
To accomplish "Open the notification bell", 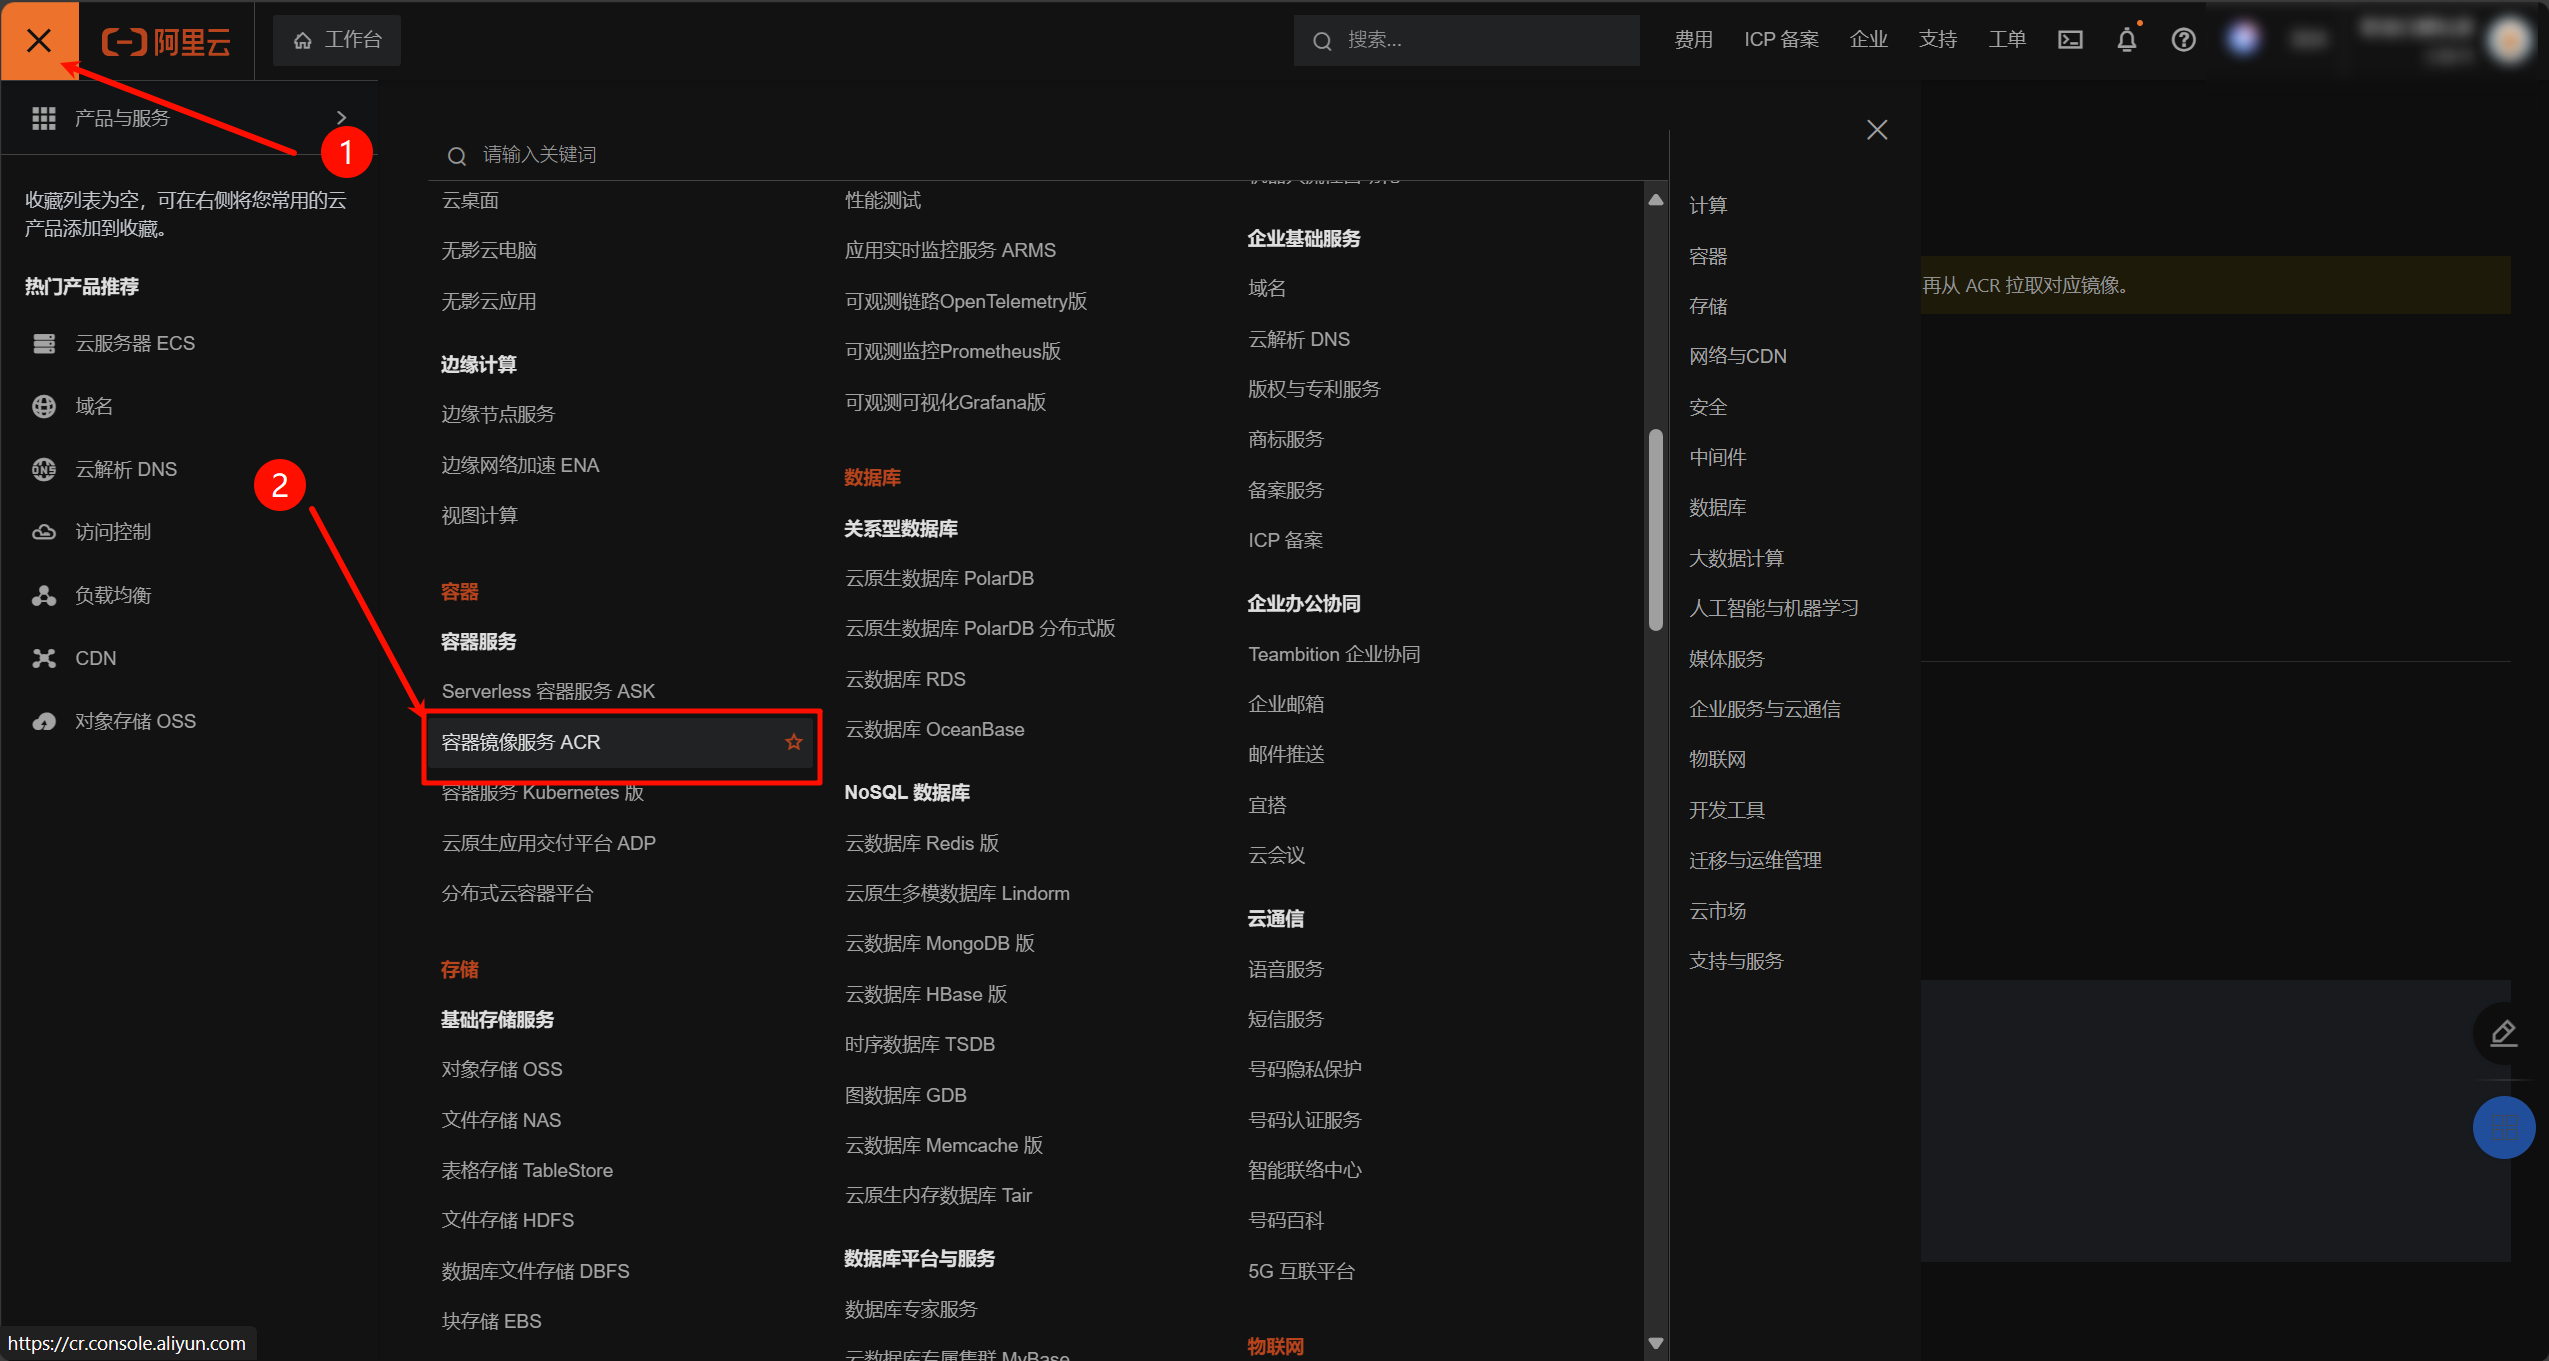I will 2126,40.
